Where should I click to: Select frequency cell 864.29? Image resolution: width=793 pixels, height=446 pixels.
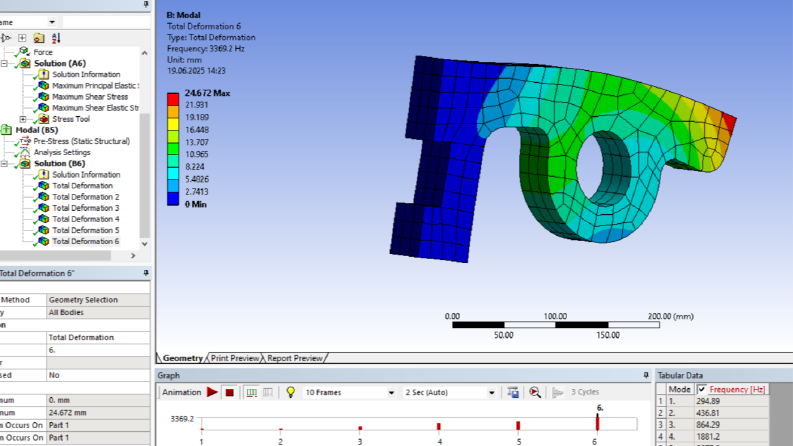[732, 425]
